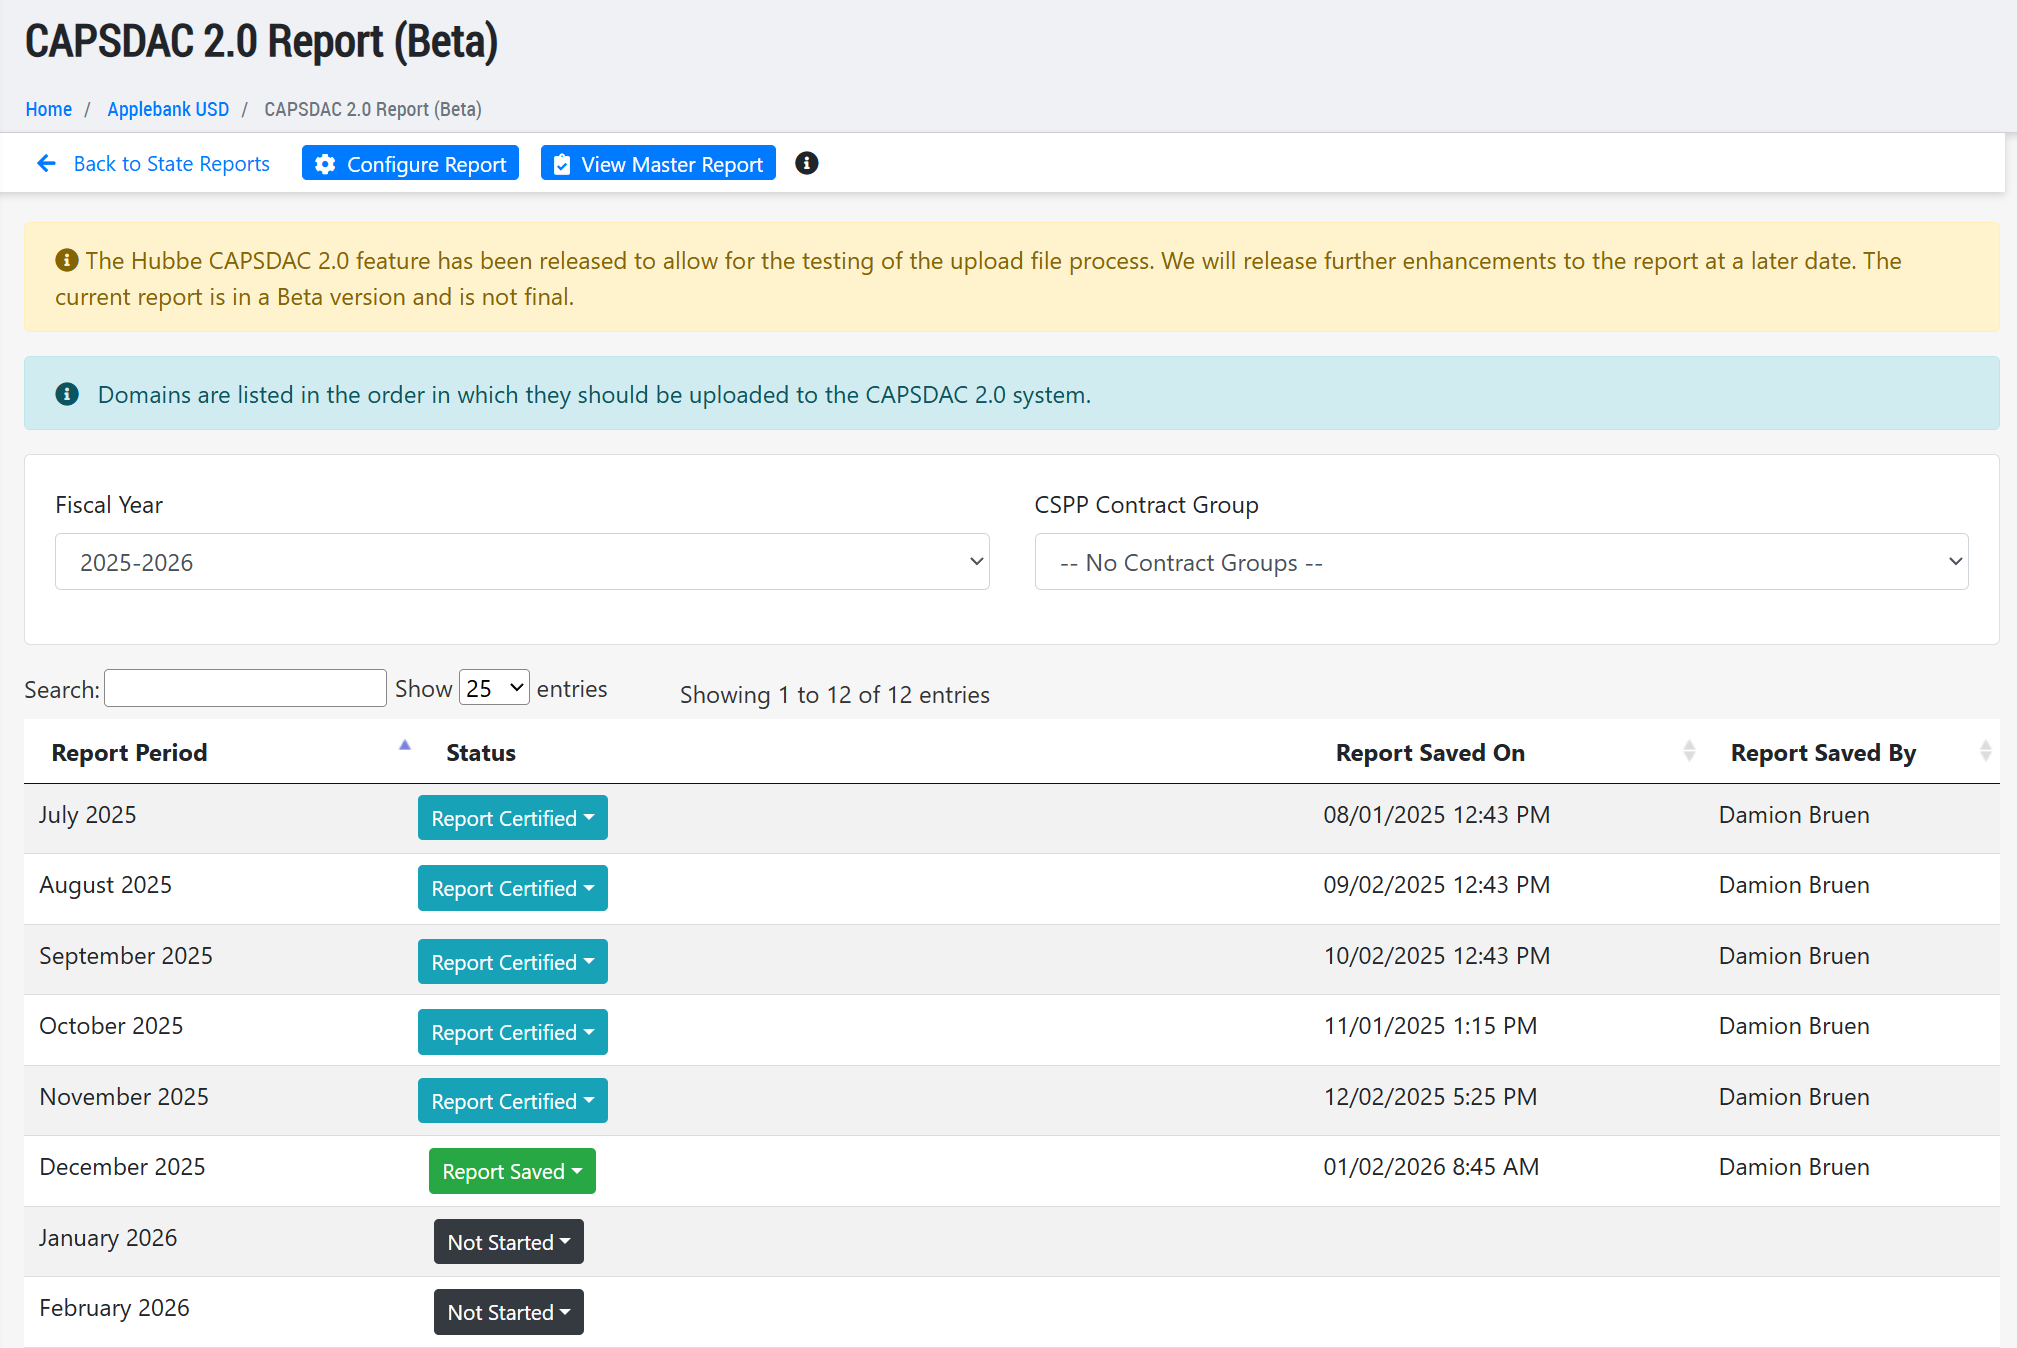Viewport: 2017px width, 1348px height.
Task: Focus the Search input field
Action: (245, 688)
